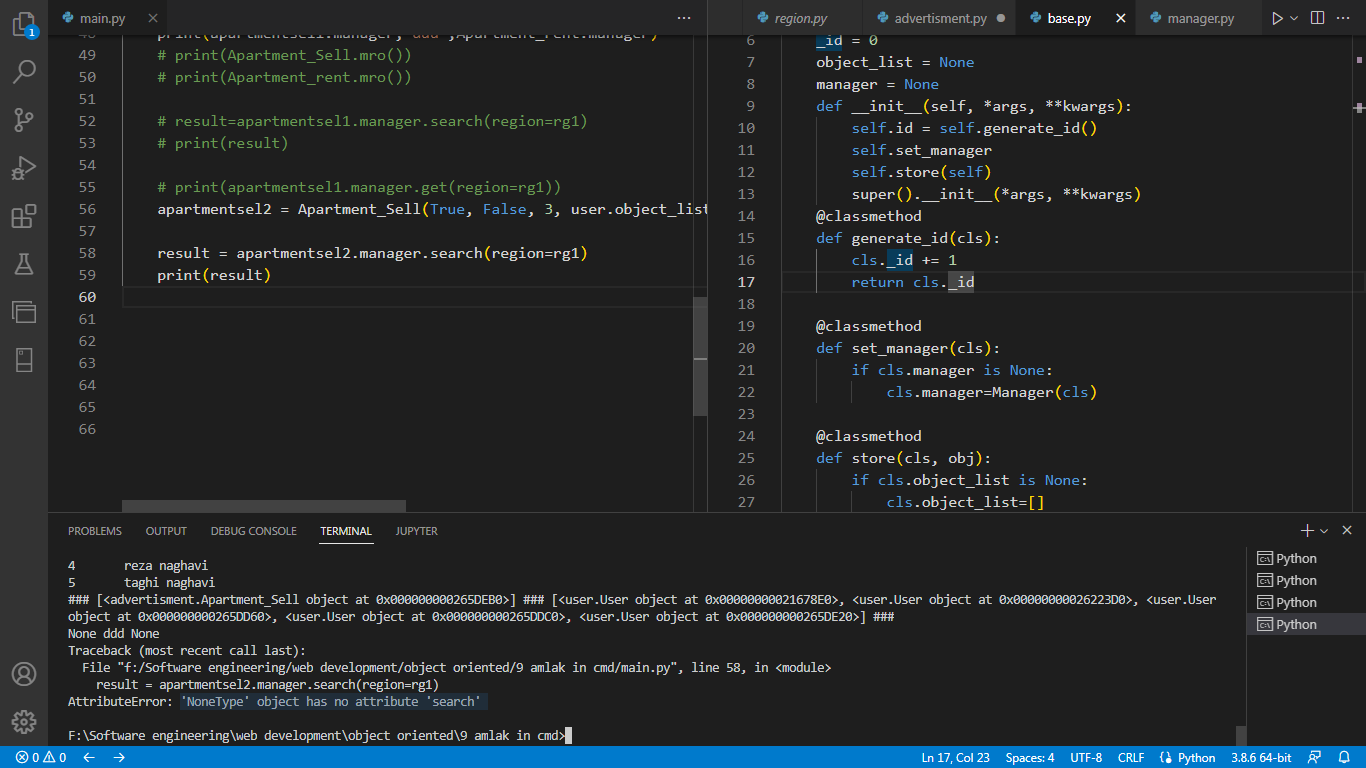The height and width of the screenshot is (768, 1366).
Task: Go back with status bar left arrow
Action: click(88, 757)
